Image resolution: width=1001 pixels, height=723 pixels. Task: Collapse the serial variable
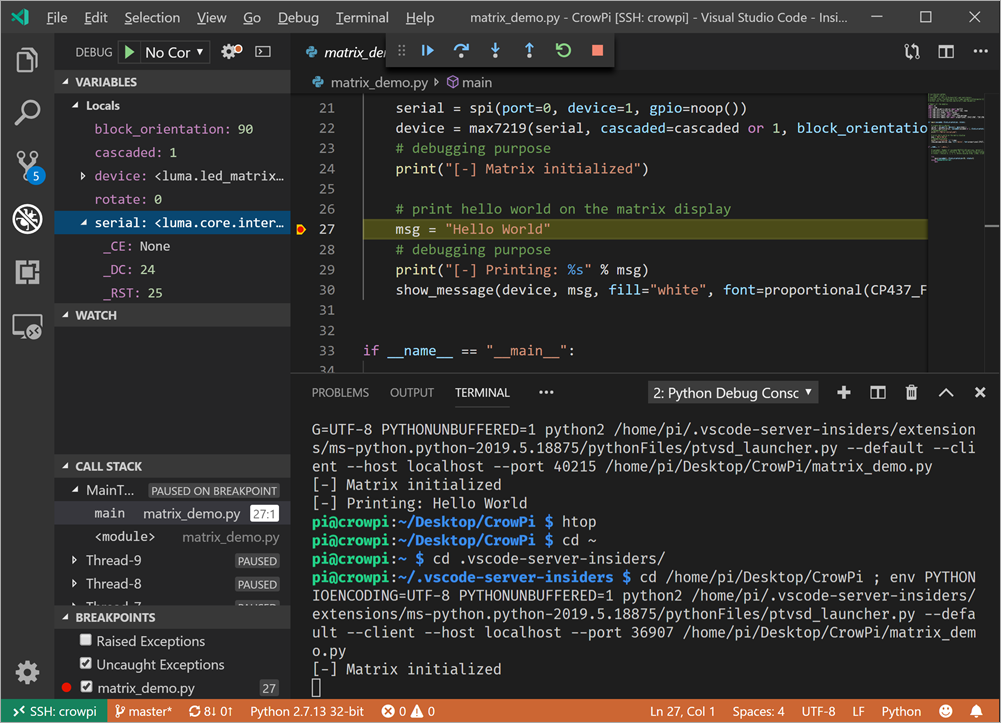pos(84,223)
